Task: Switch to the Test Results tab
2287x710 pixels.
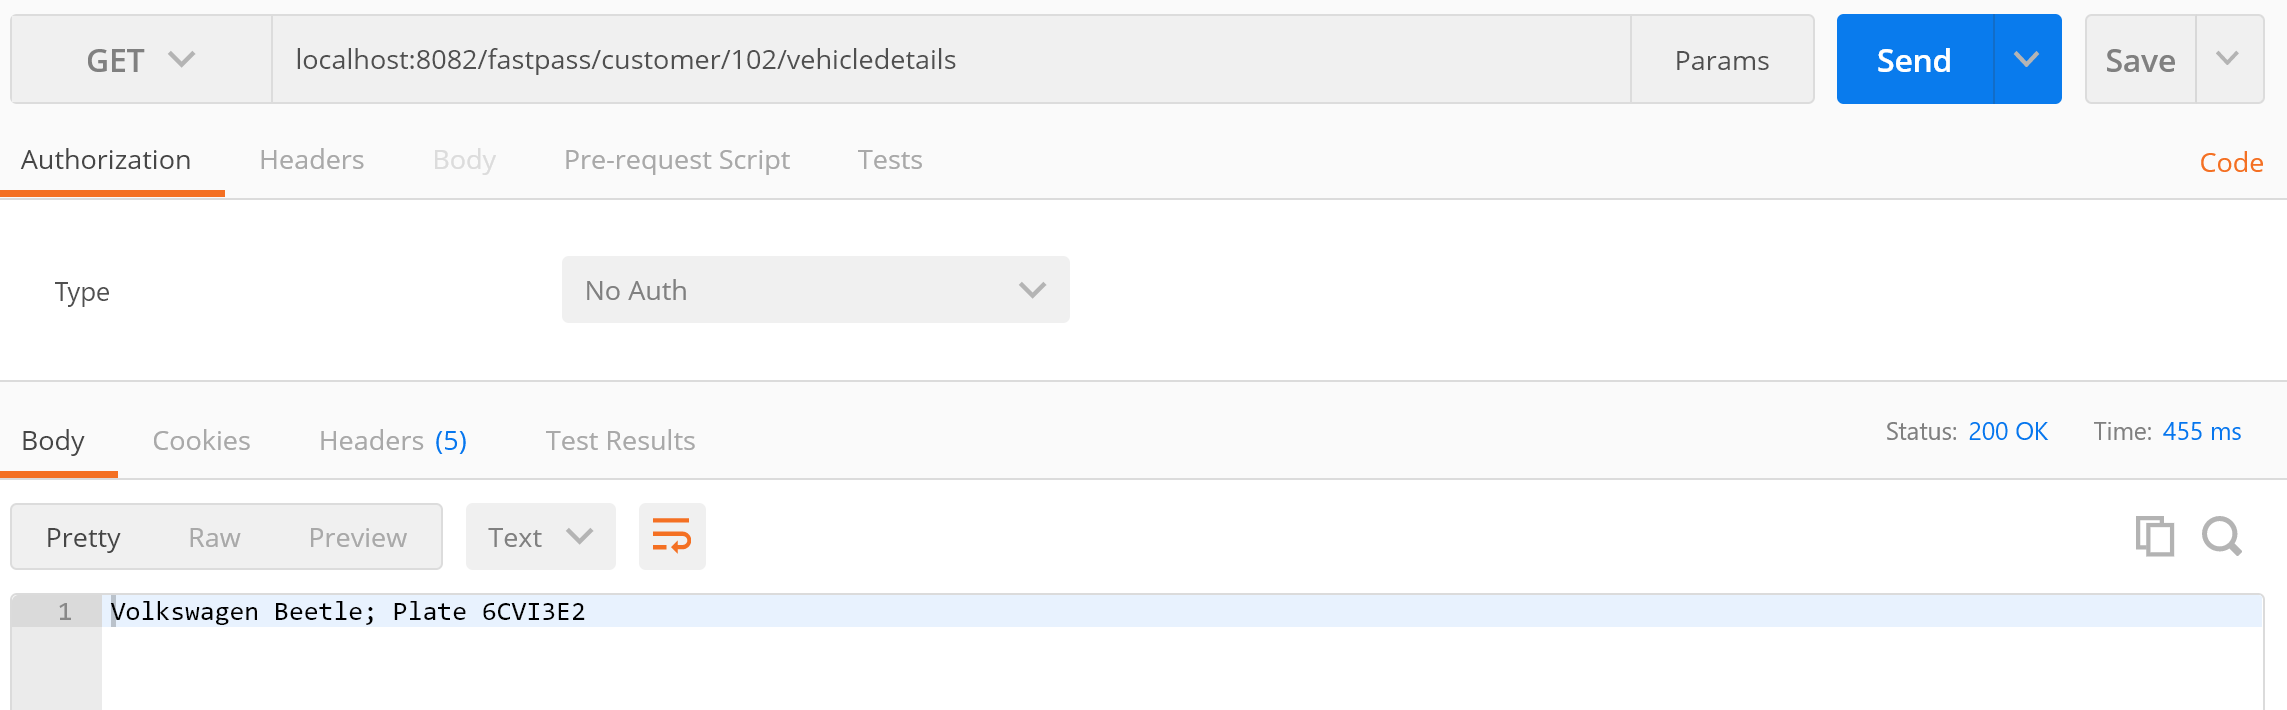Action: click(x=620, y=440)
